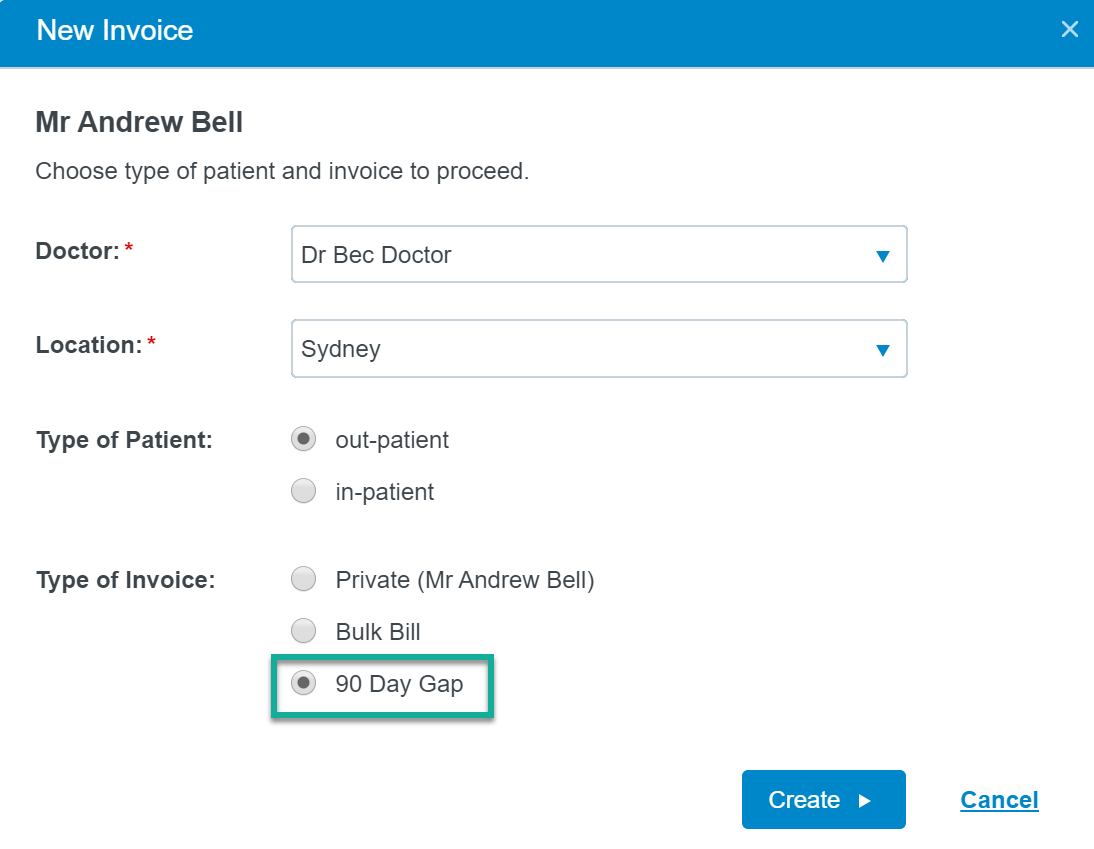1094x849 pixels.
Task: Close the New Invoice dialog with X icon
Action: (x=1069, y=29)
